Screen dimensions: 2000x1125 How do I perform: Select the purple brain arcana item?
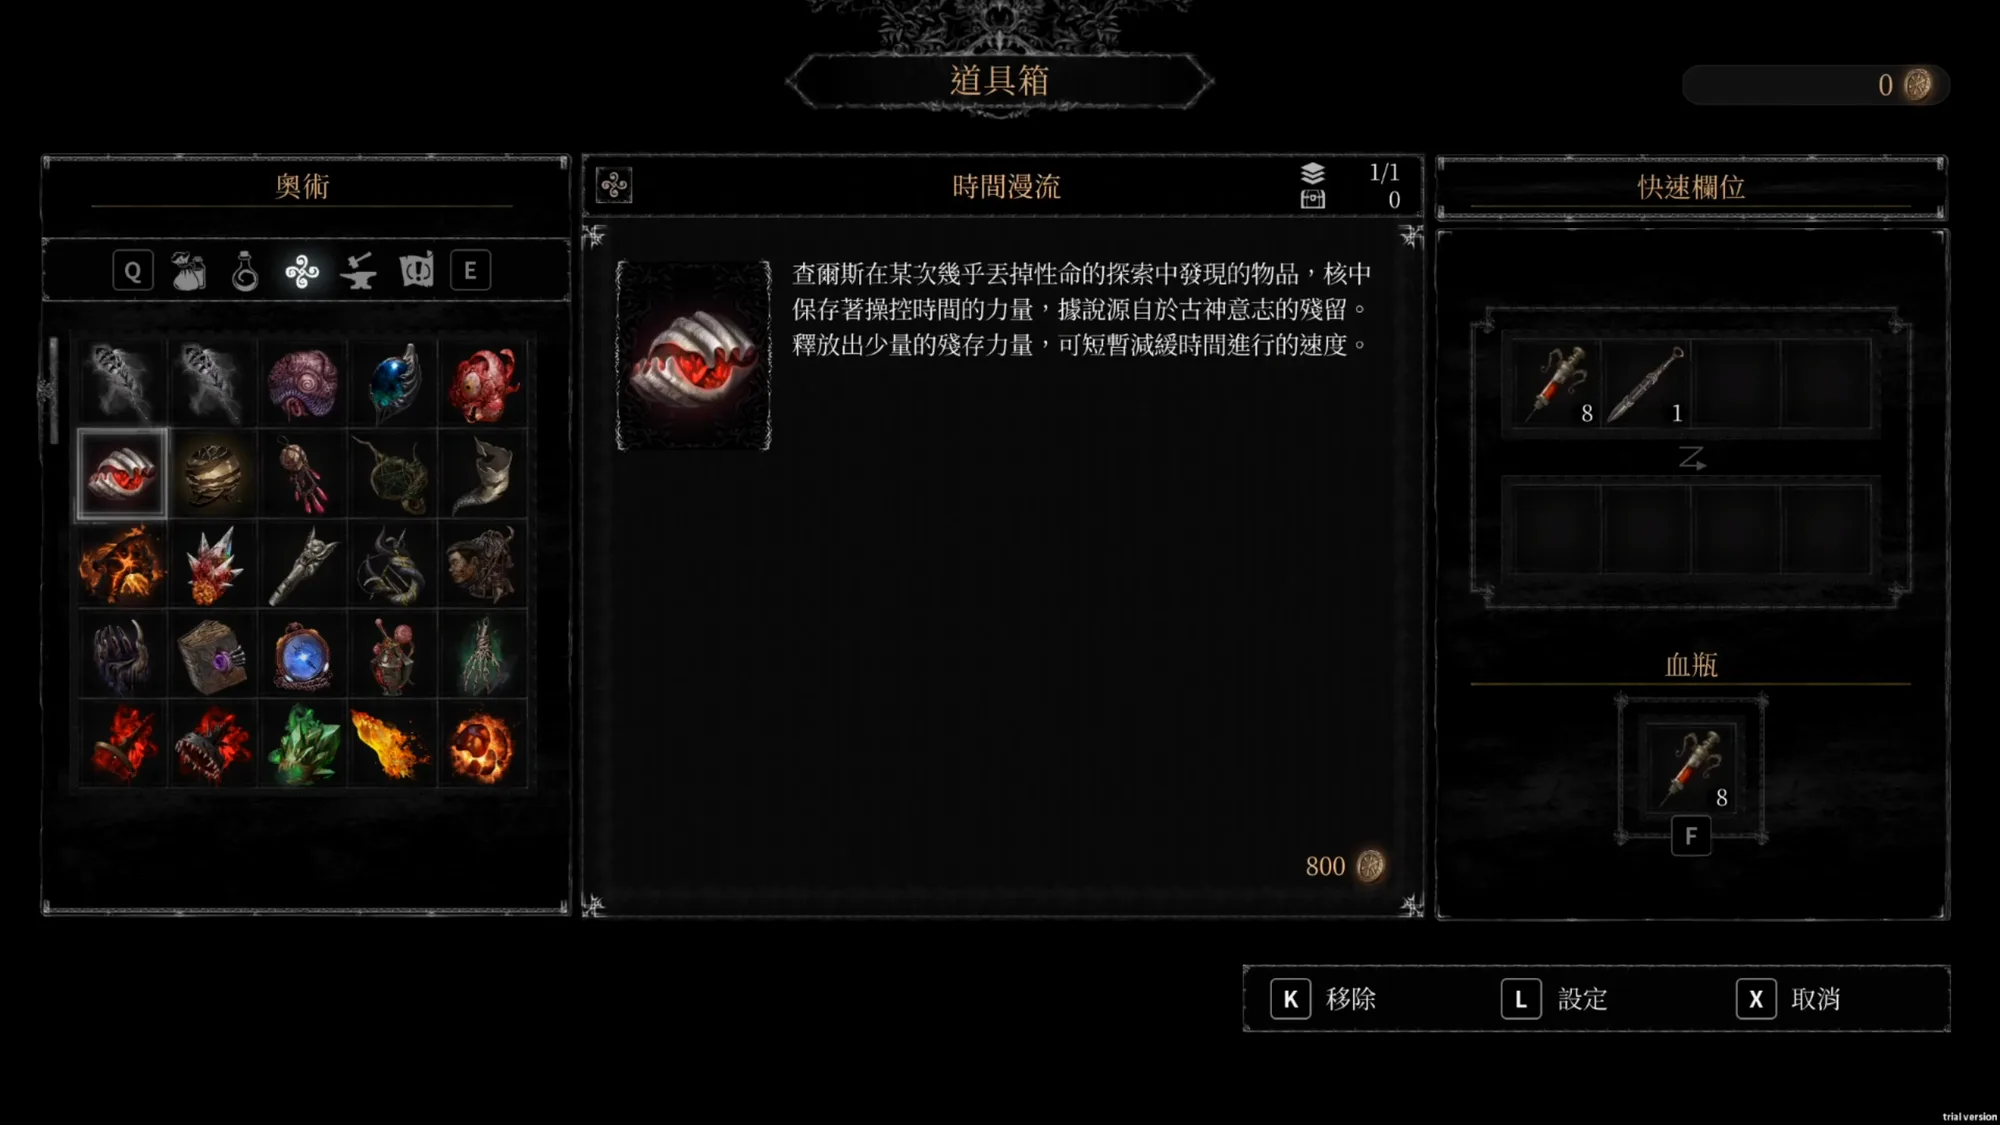click(x=302, y=384)
